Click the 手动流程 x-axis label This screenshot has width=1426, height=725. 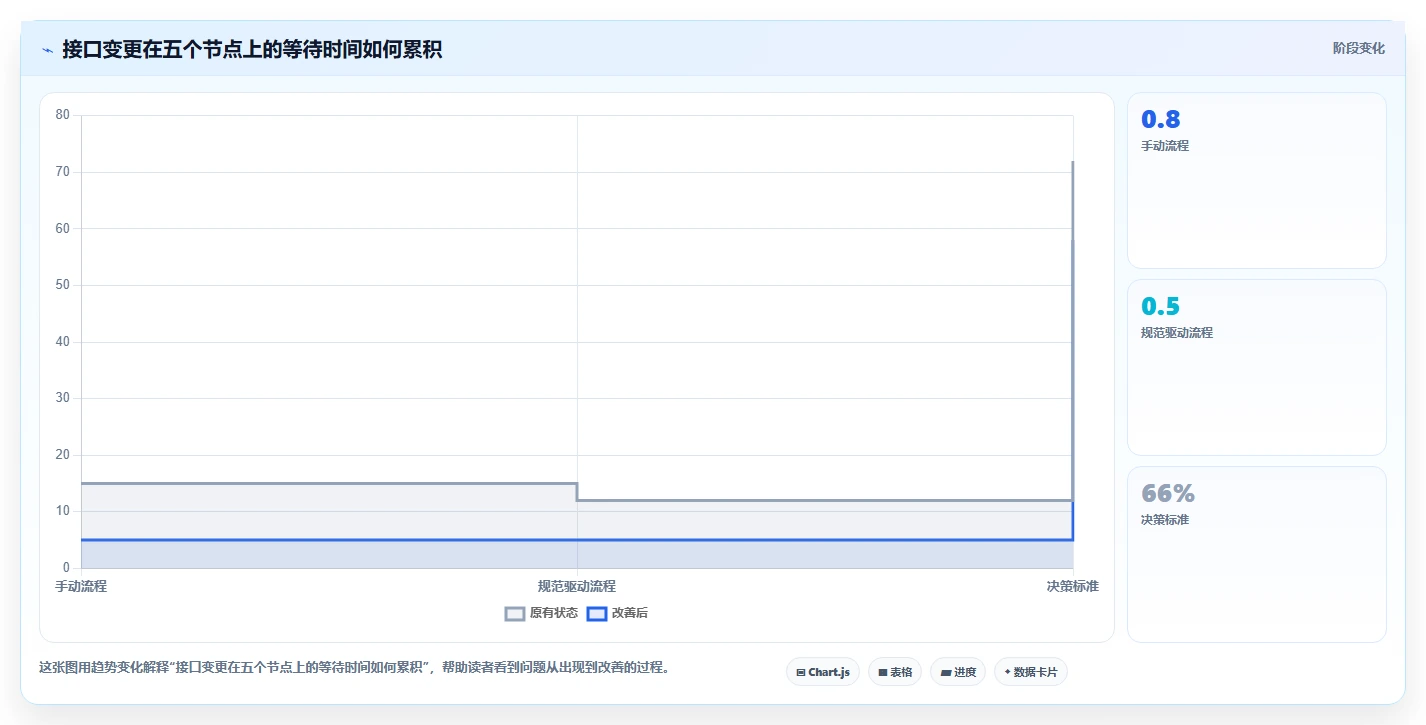[x=81, y=586]
